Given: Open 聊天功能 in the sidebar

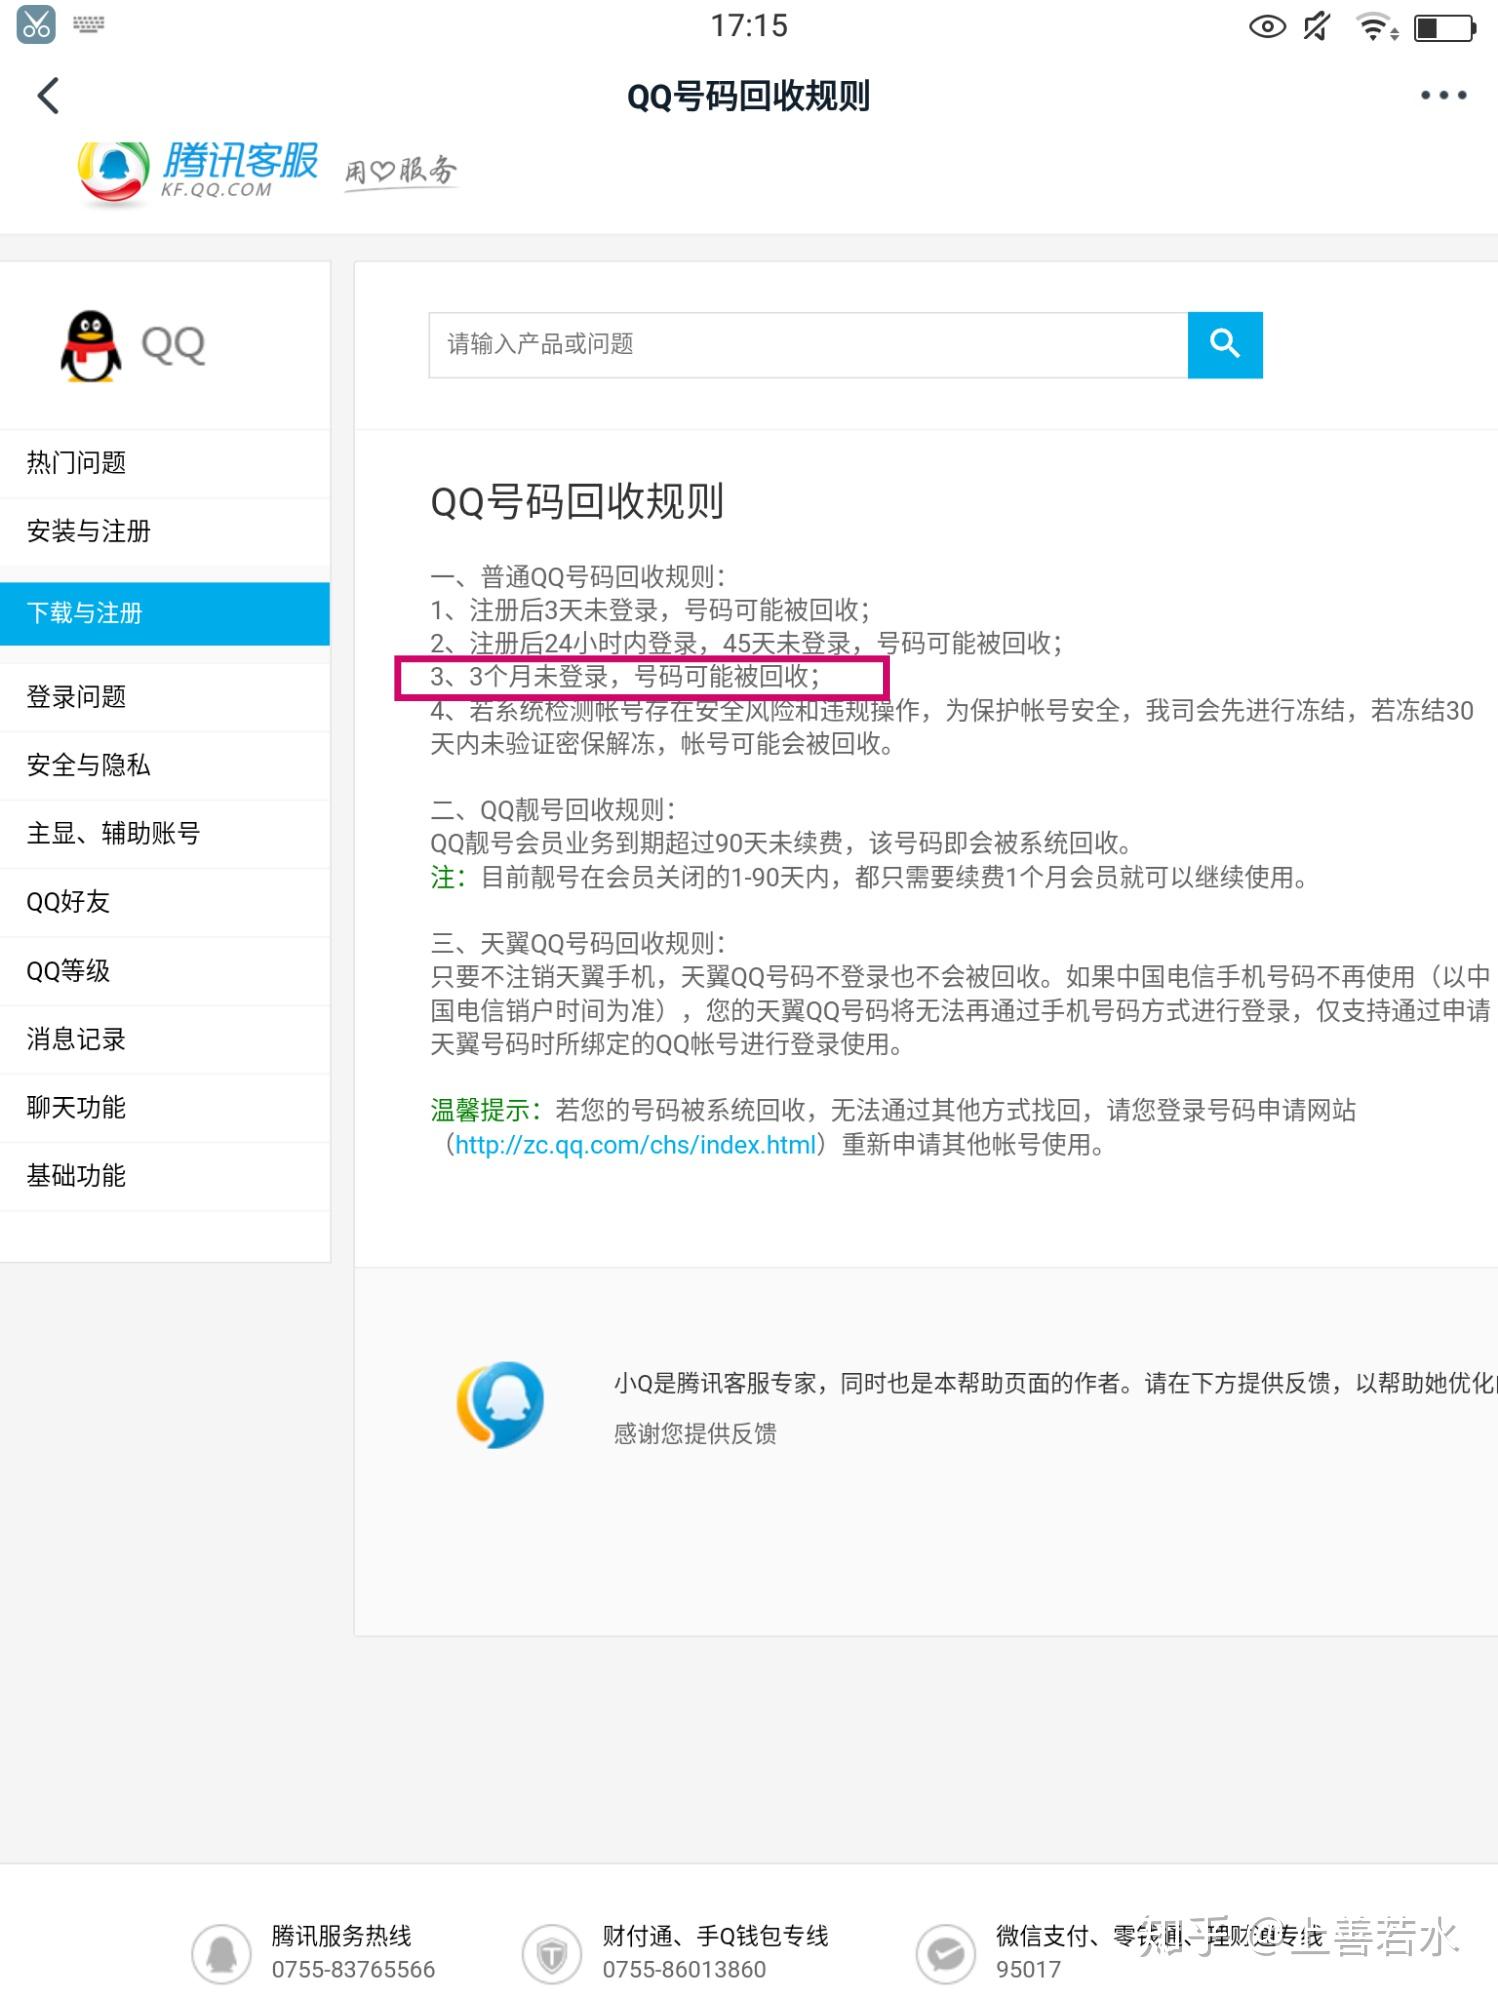Looking at the screenshot, I should click(165, 1107).
